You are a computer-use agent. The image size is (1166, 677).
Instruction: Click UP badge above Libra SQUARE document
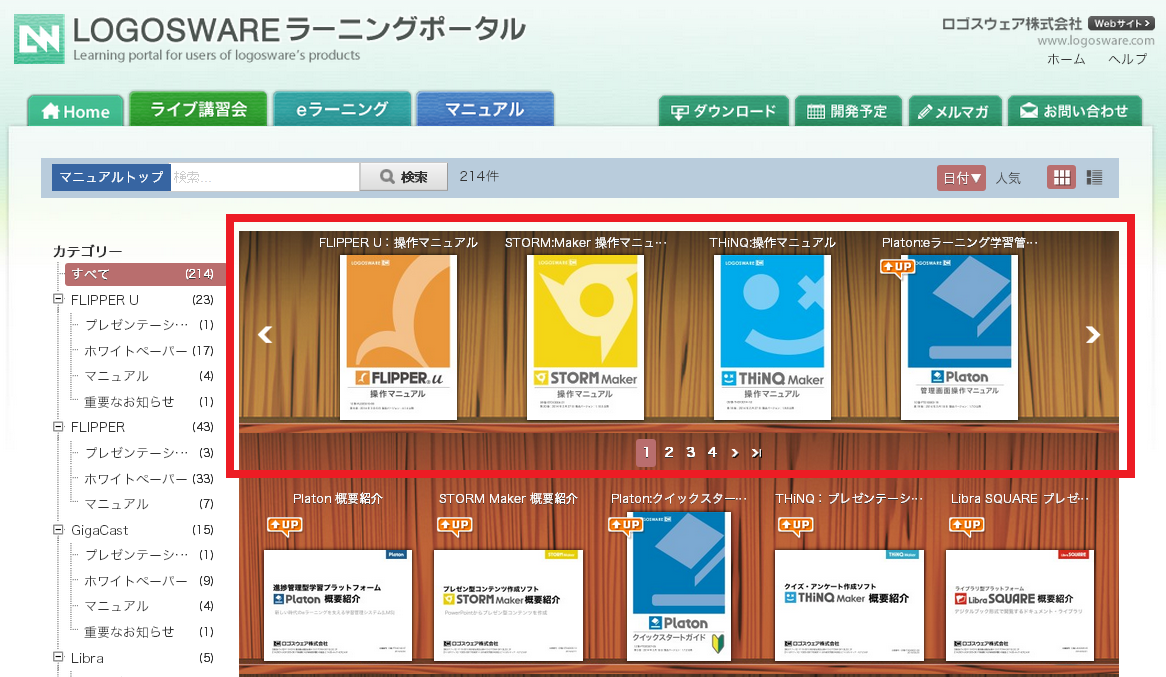(967, 525)
